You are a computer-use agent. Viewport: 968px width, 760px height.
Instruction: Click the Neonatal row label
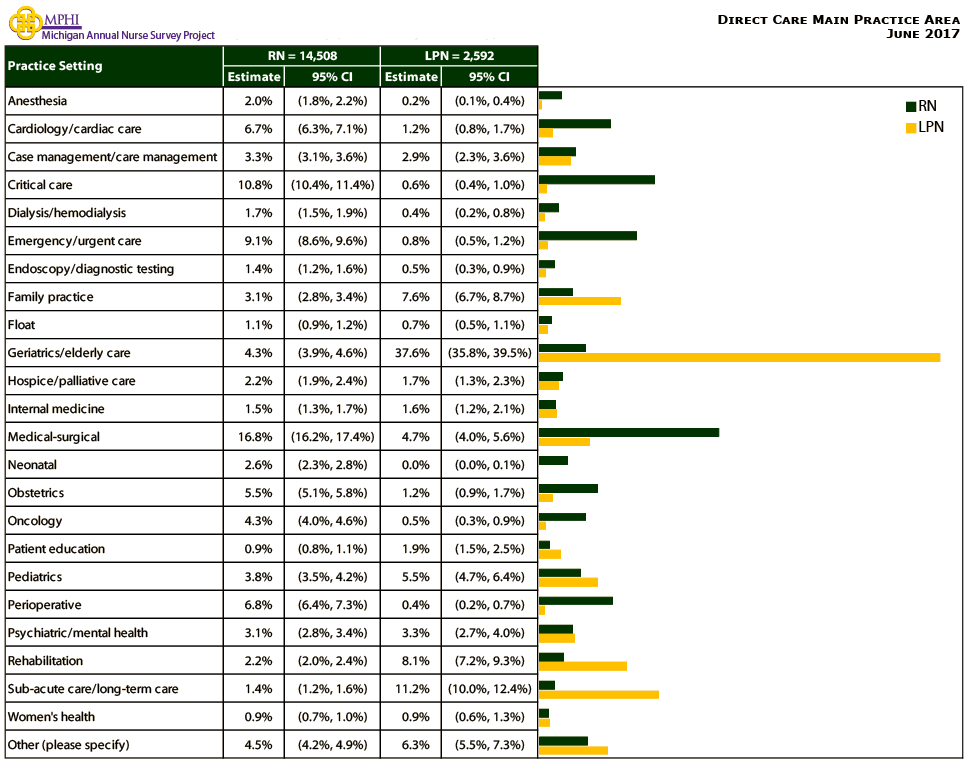click(32, 465)
